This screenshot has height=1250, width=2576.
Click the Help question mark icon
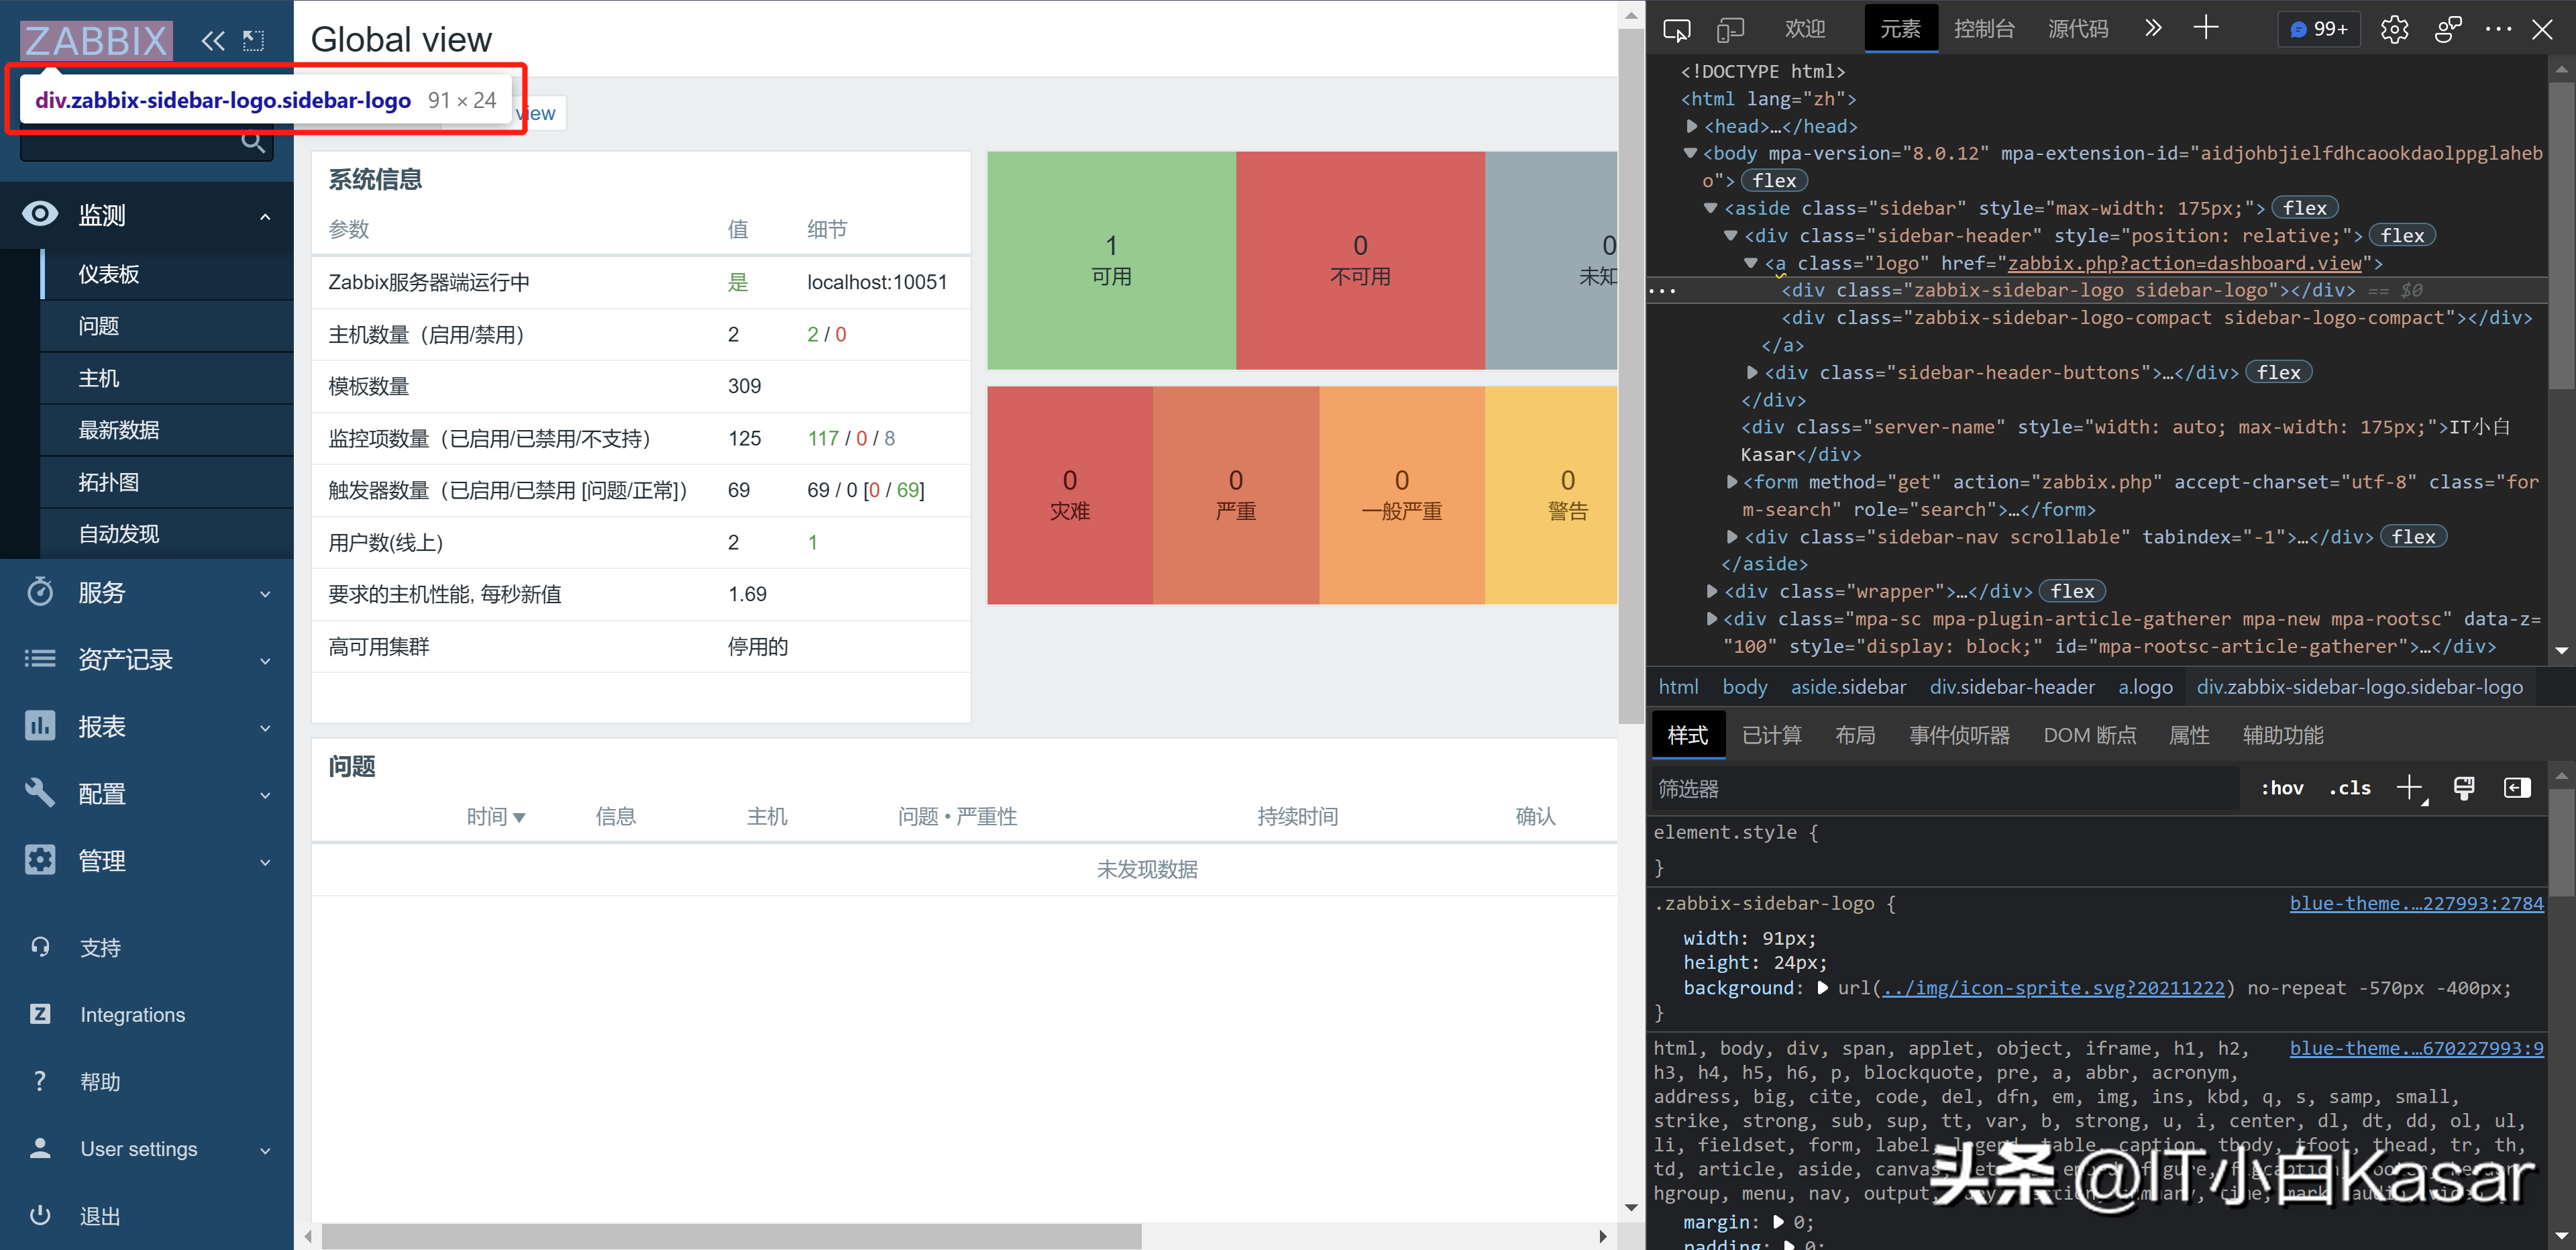click(40, 1081)
